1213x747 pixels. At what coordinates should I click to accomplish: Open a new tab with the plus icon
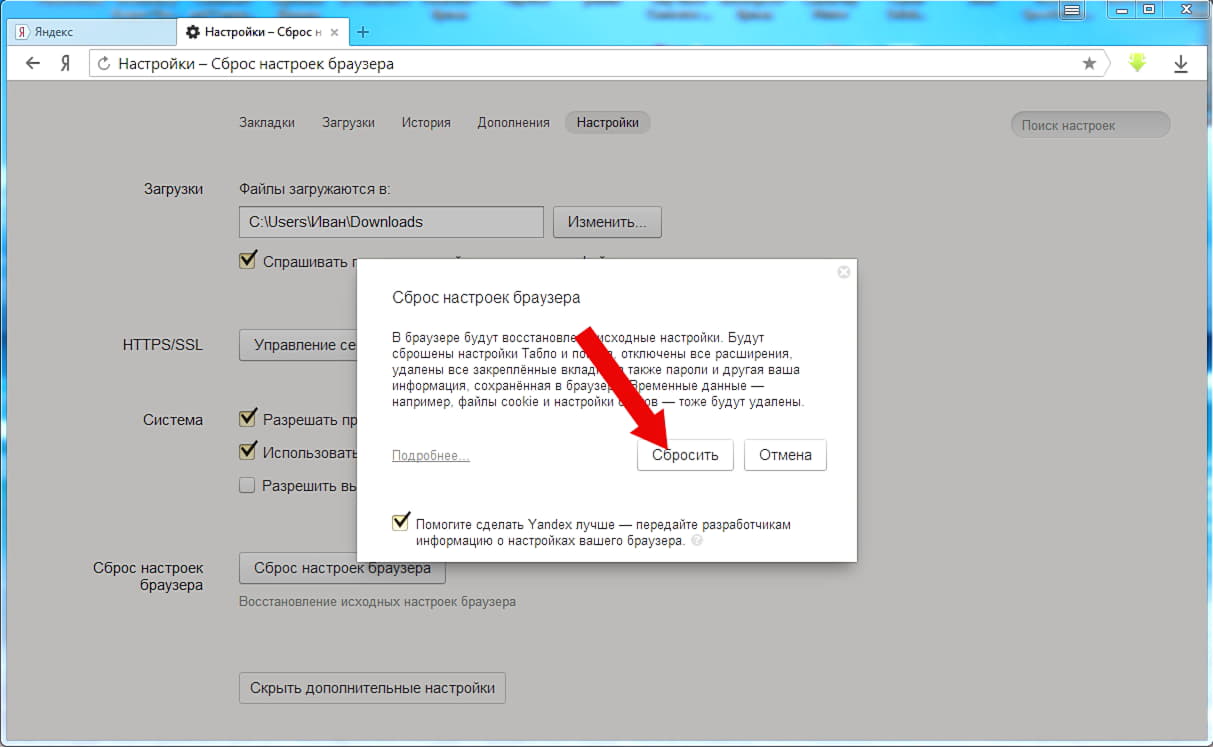coord(363,32)
